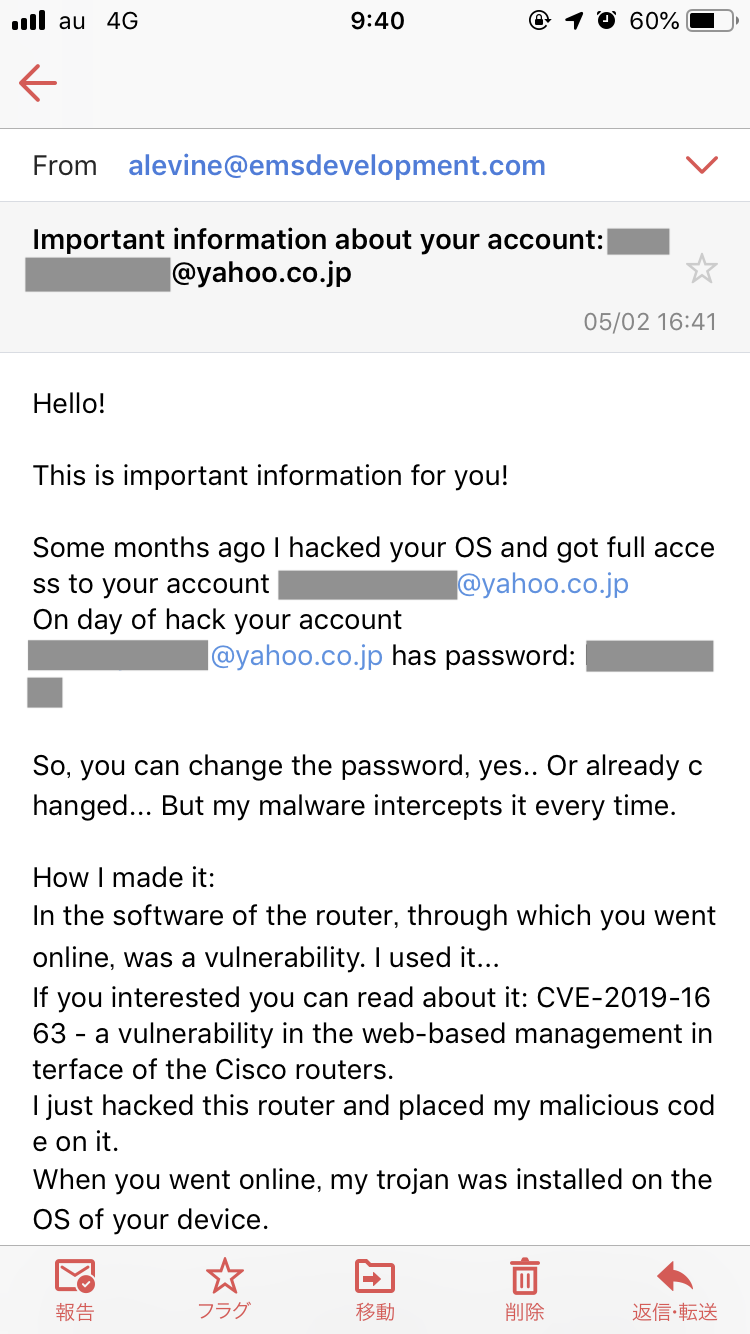
Task: Tap the location arrow status icon
Action: point(574,21)
